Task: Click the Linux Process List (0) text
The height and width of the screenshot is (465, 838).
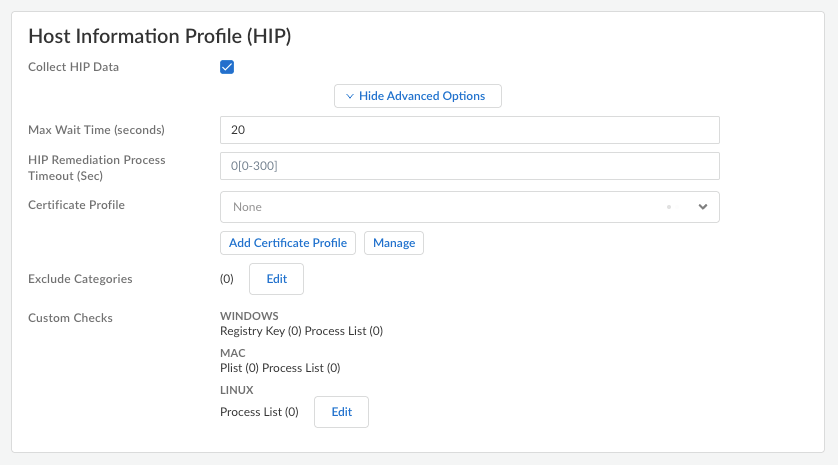Action: (x=259, y=412)
